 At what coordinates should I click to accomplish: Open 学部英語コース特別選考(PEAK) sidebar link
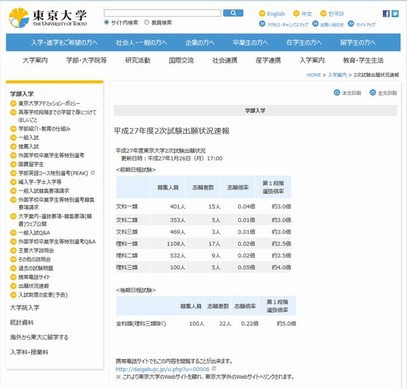pos(53,173)
